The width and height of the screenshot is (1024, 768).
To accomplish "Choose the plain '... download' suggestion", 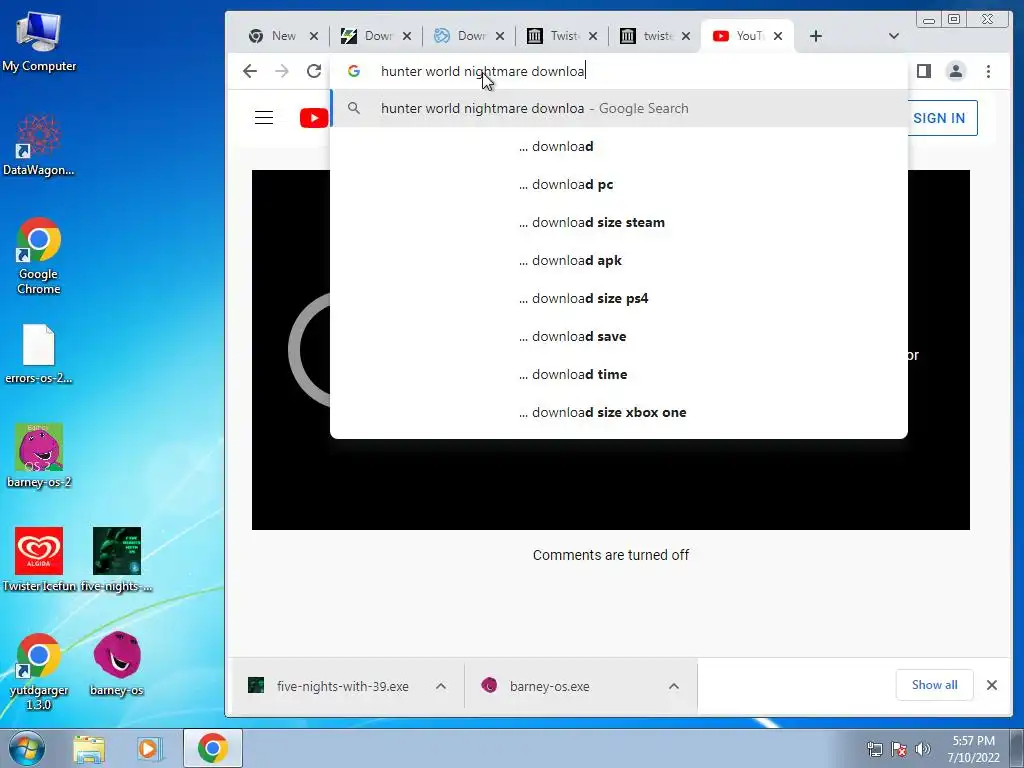I will pyautogui.click(x=619, y=146).
